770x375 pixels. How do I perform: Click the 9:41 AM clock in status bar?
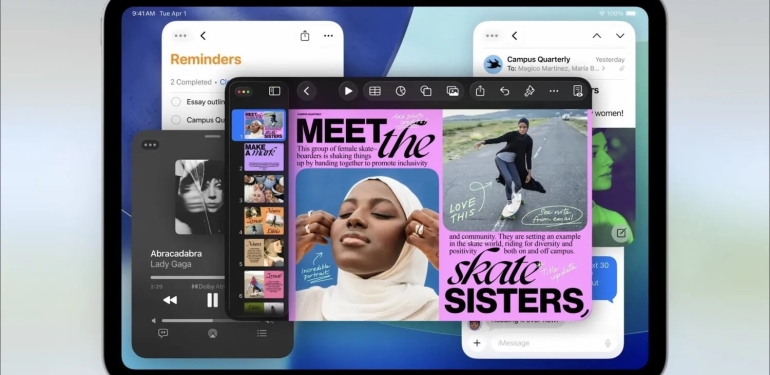pos(143,14)
